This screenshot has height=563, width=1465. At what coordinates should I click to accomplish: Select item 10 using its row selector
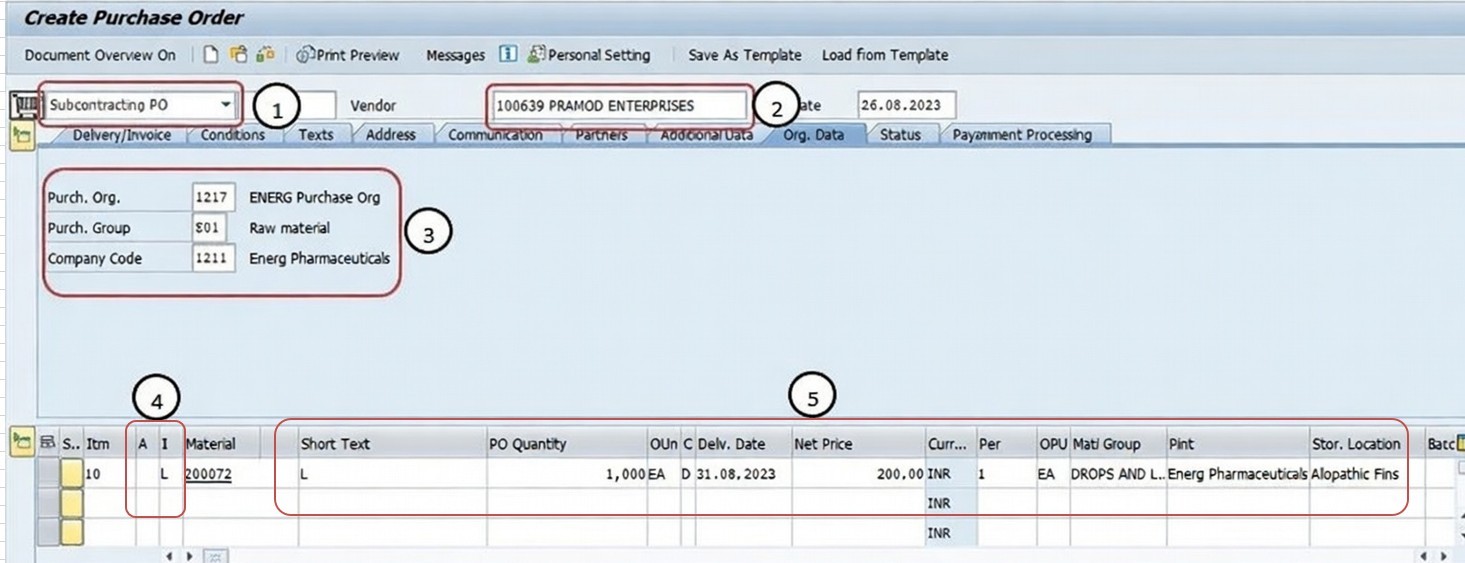[48, 474]
